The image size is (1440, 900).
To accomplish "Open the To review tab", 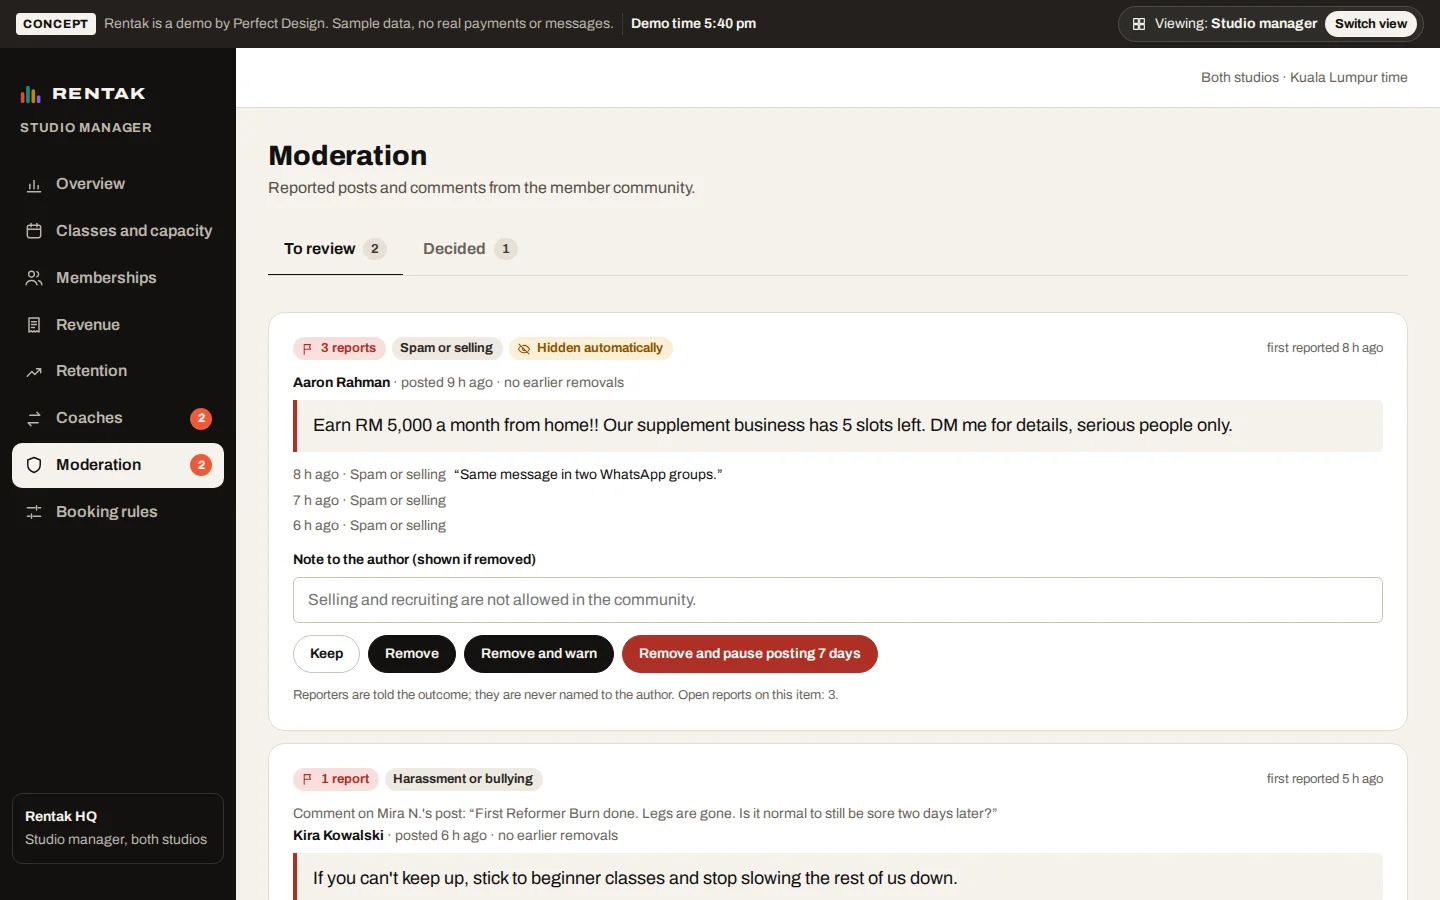I will pyautogui.click(x=335, y=249).
